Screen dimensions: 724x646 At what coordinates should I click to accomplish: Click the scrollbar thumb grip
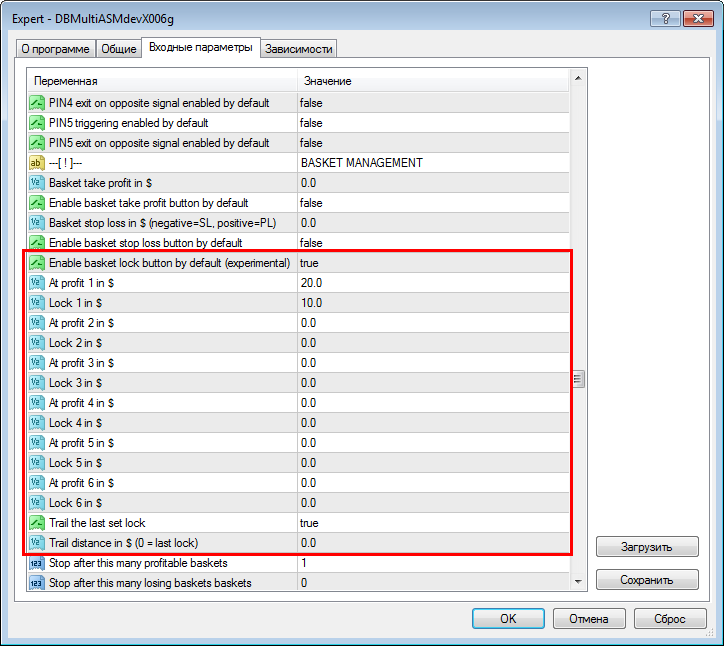pyautogui.click(x=578, y=379)
